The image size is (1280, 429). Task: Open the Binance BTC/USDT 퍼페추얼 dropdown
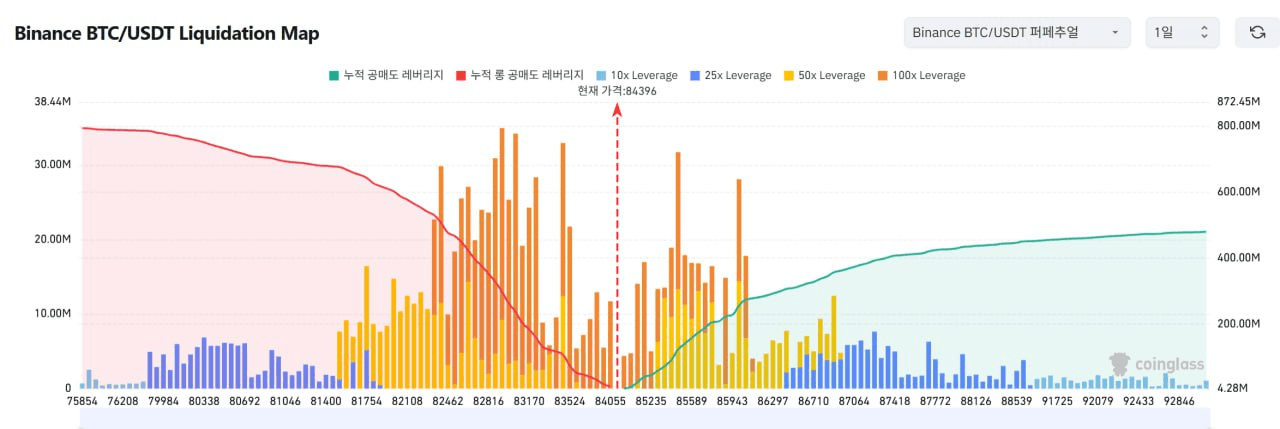pyautogui.click(x=1017, y=33)
